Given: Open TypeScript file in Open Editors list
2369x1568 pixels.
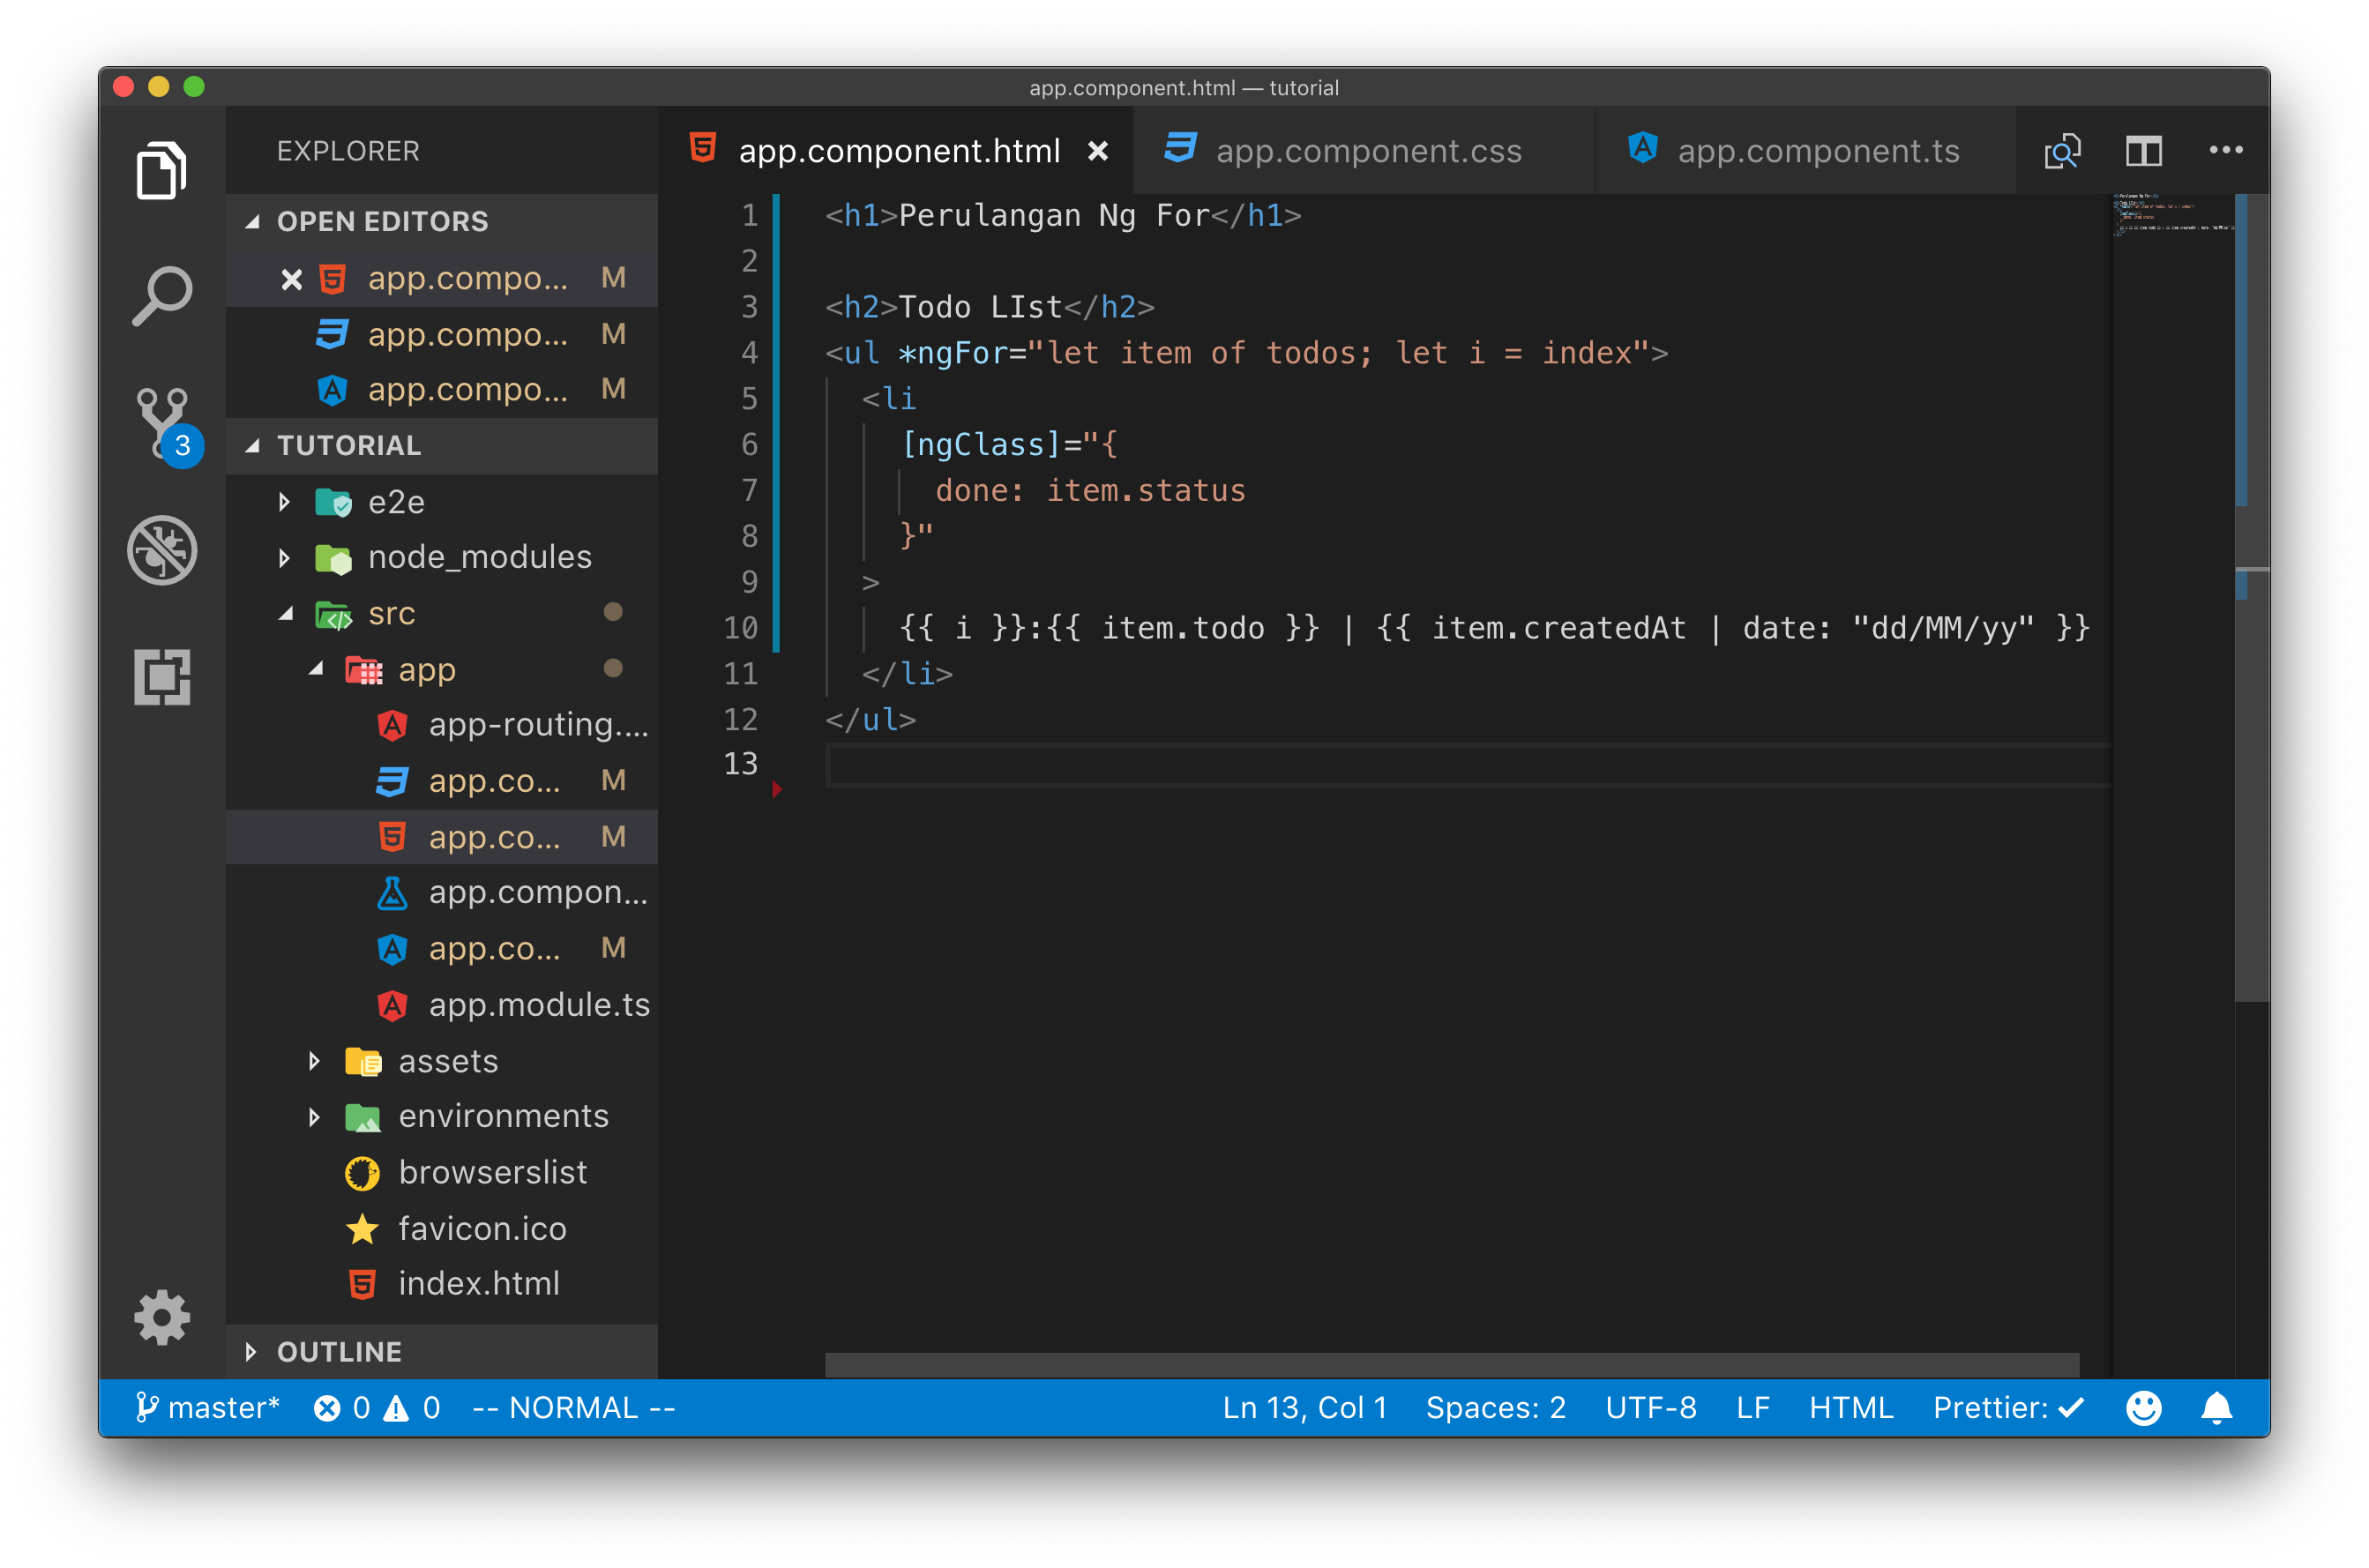Looking at the screenshot, I should coord(442,389).
